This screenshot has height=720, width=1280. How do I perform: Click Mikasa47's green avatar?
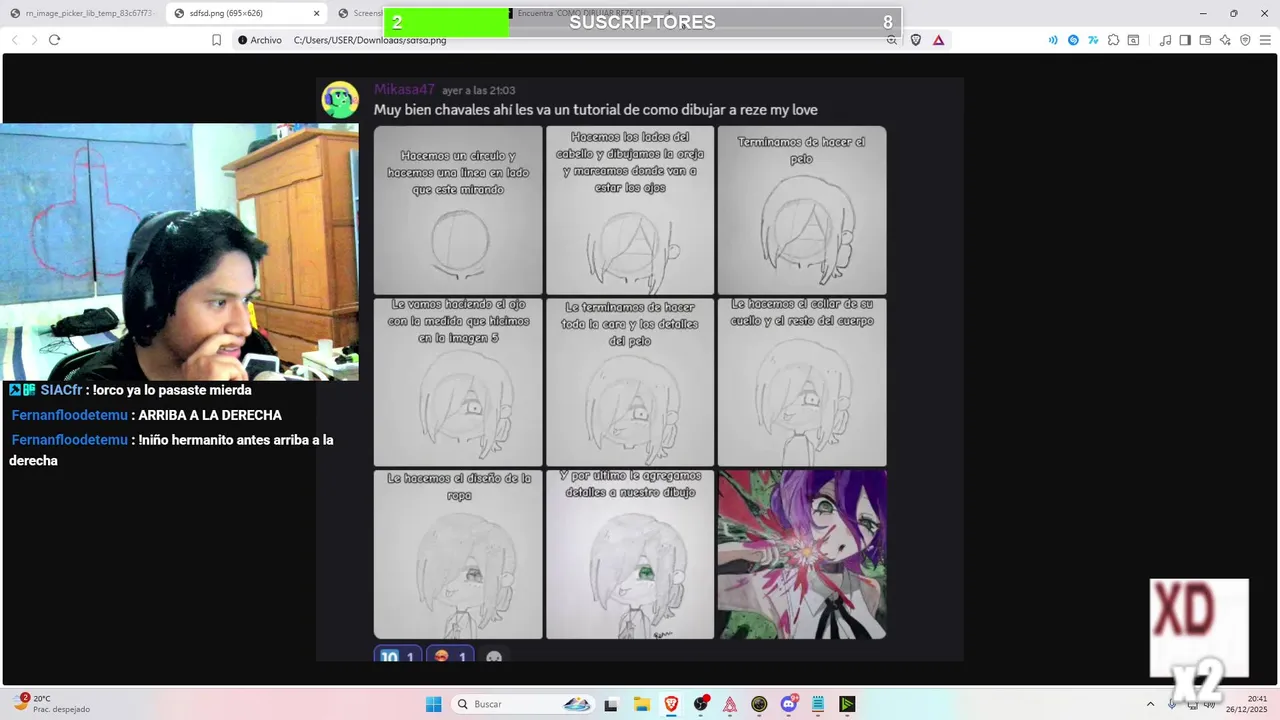(x=340, y=100)
